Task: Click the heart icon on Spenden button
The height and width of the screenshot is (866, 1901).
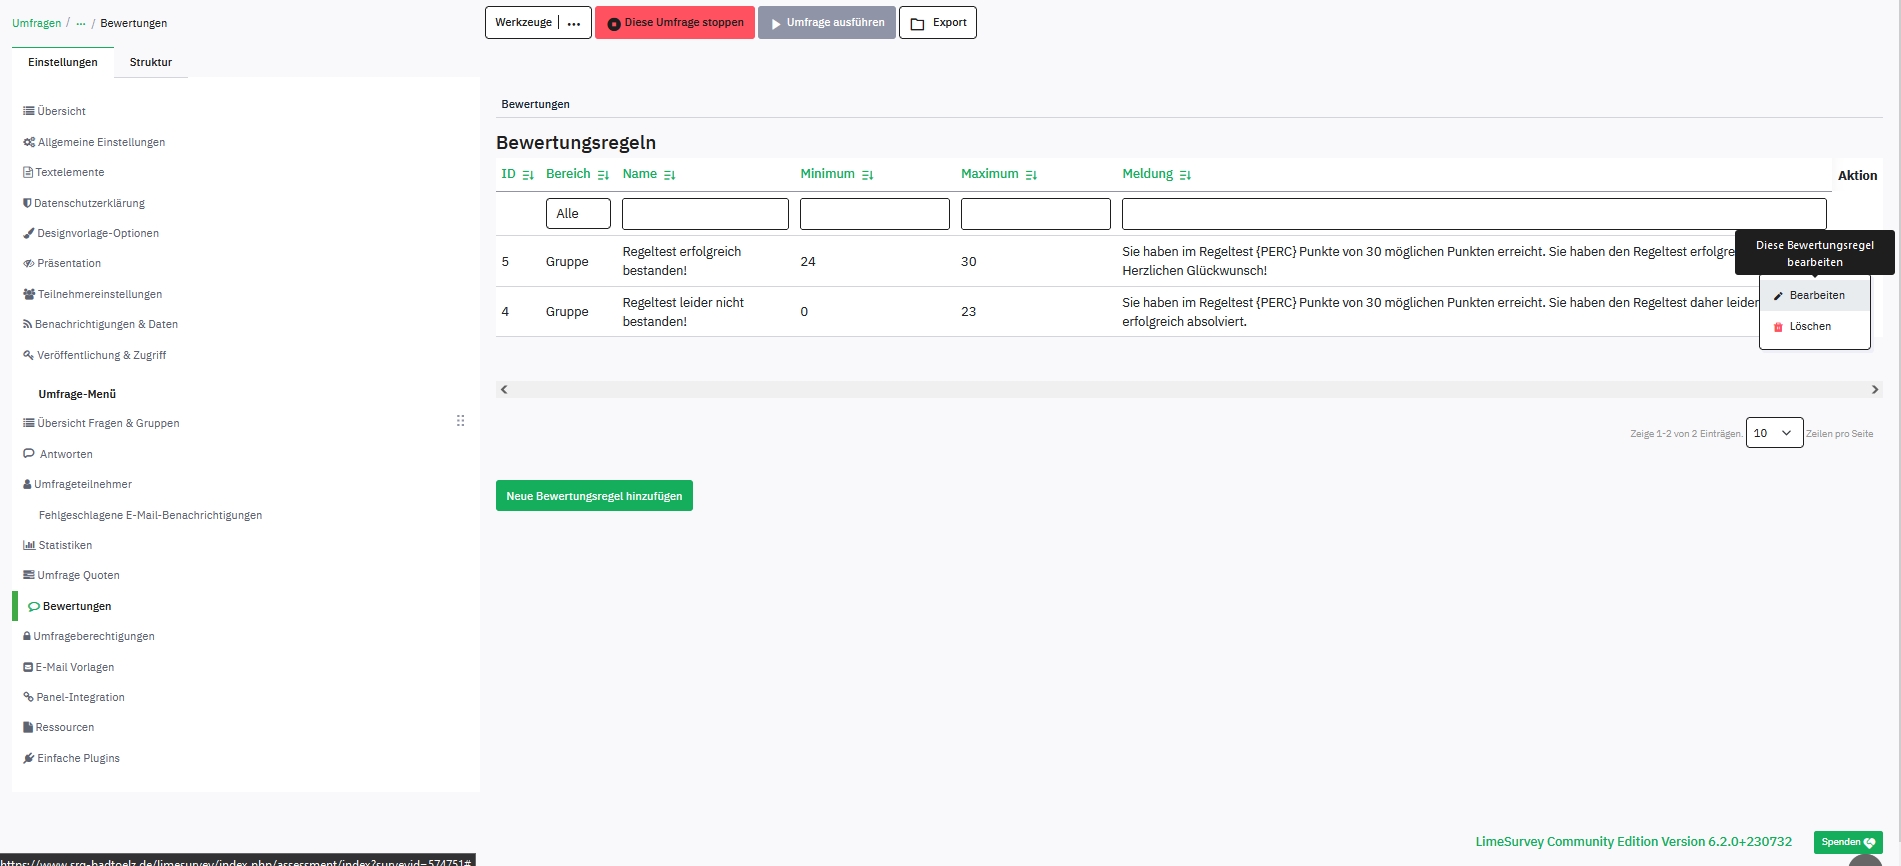Action: click(1869, 843)
